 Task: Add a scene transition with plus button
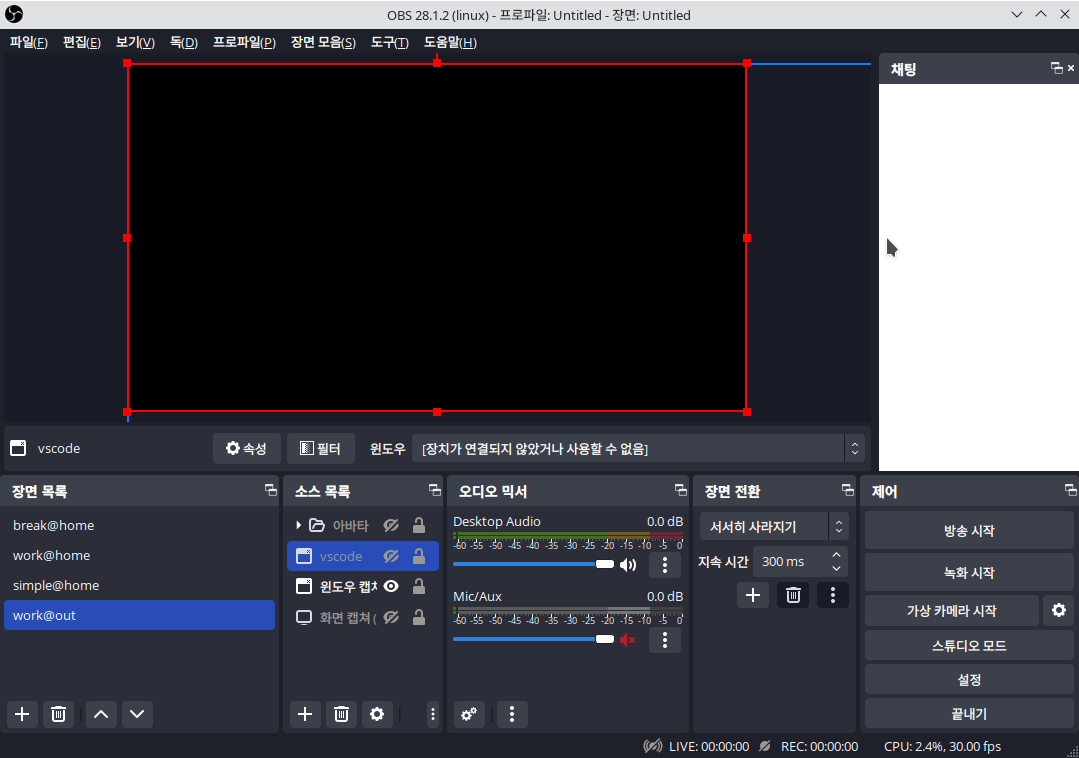coord(753,595)
